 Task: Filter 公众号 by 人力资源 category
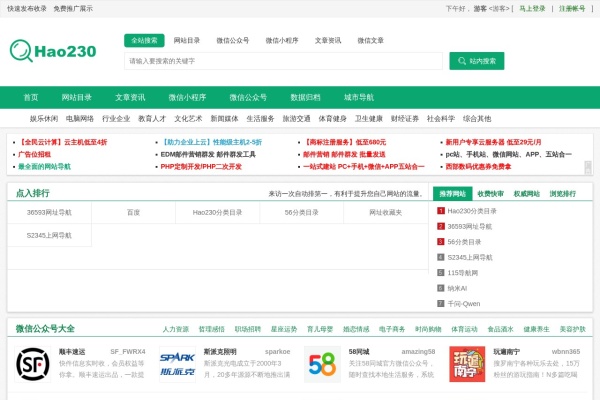click(176, 329)
